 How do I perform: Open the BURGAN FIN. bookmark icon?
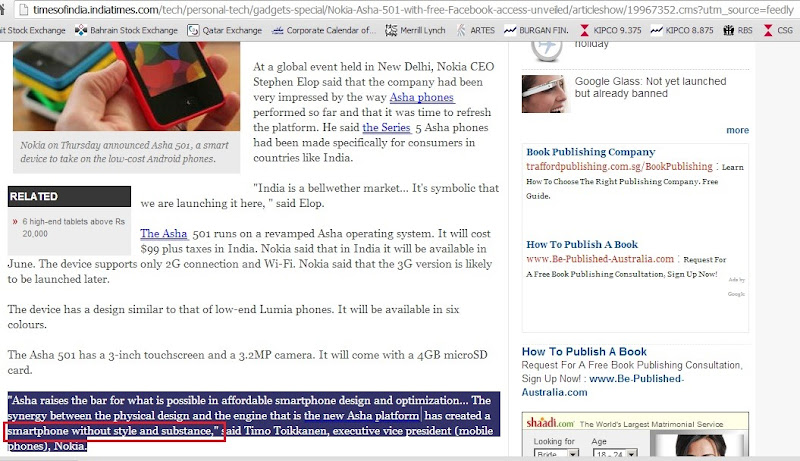[x=510, y=31]
